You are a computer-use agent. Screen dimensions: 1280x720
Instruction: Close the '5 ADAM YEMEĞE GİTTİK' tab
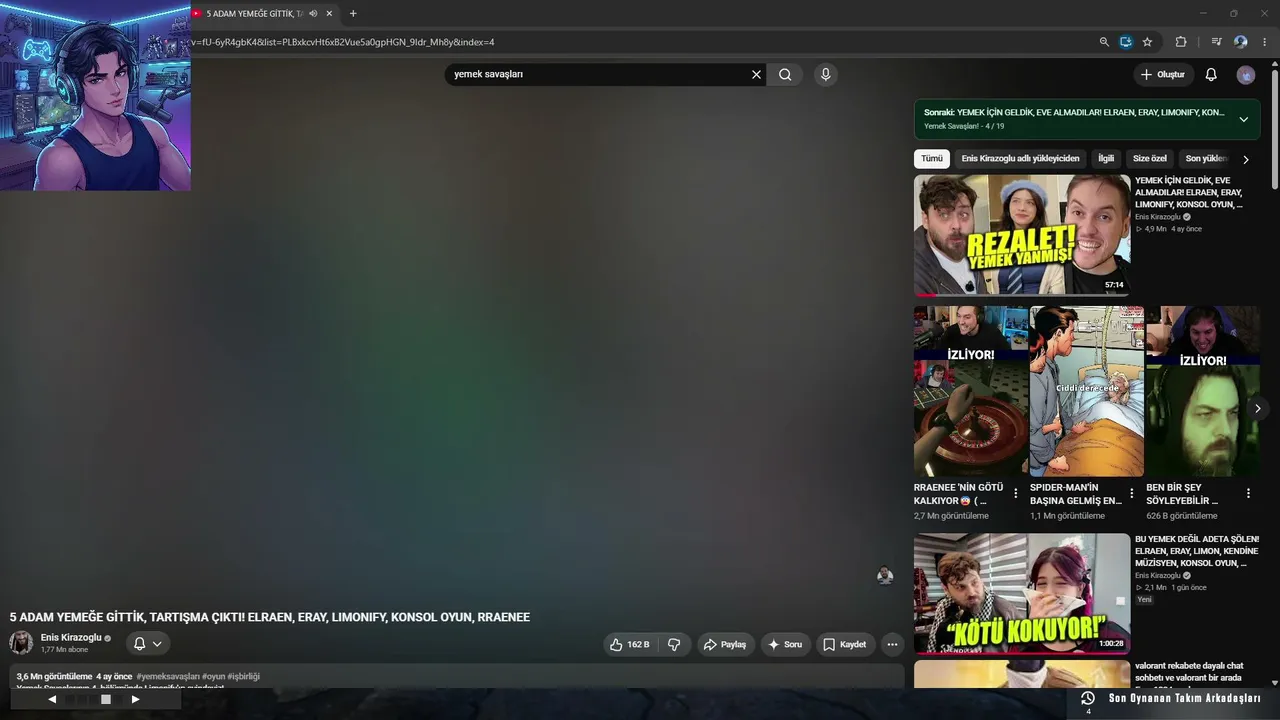[x=329, y=14]
